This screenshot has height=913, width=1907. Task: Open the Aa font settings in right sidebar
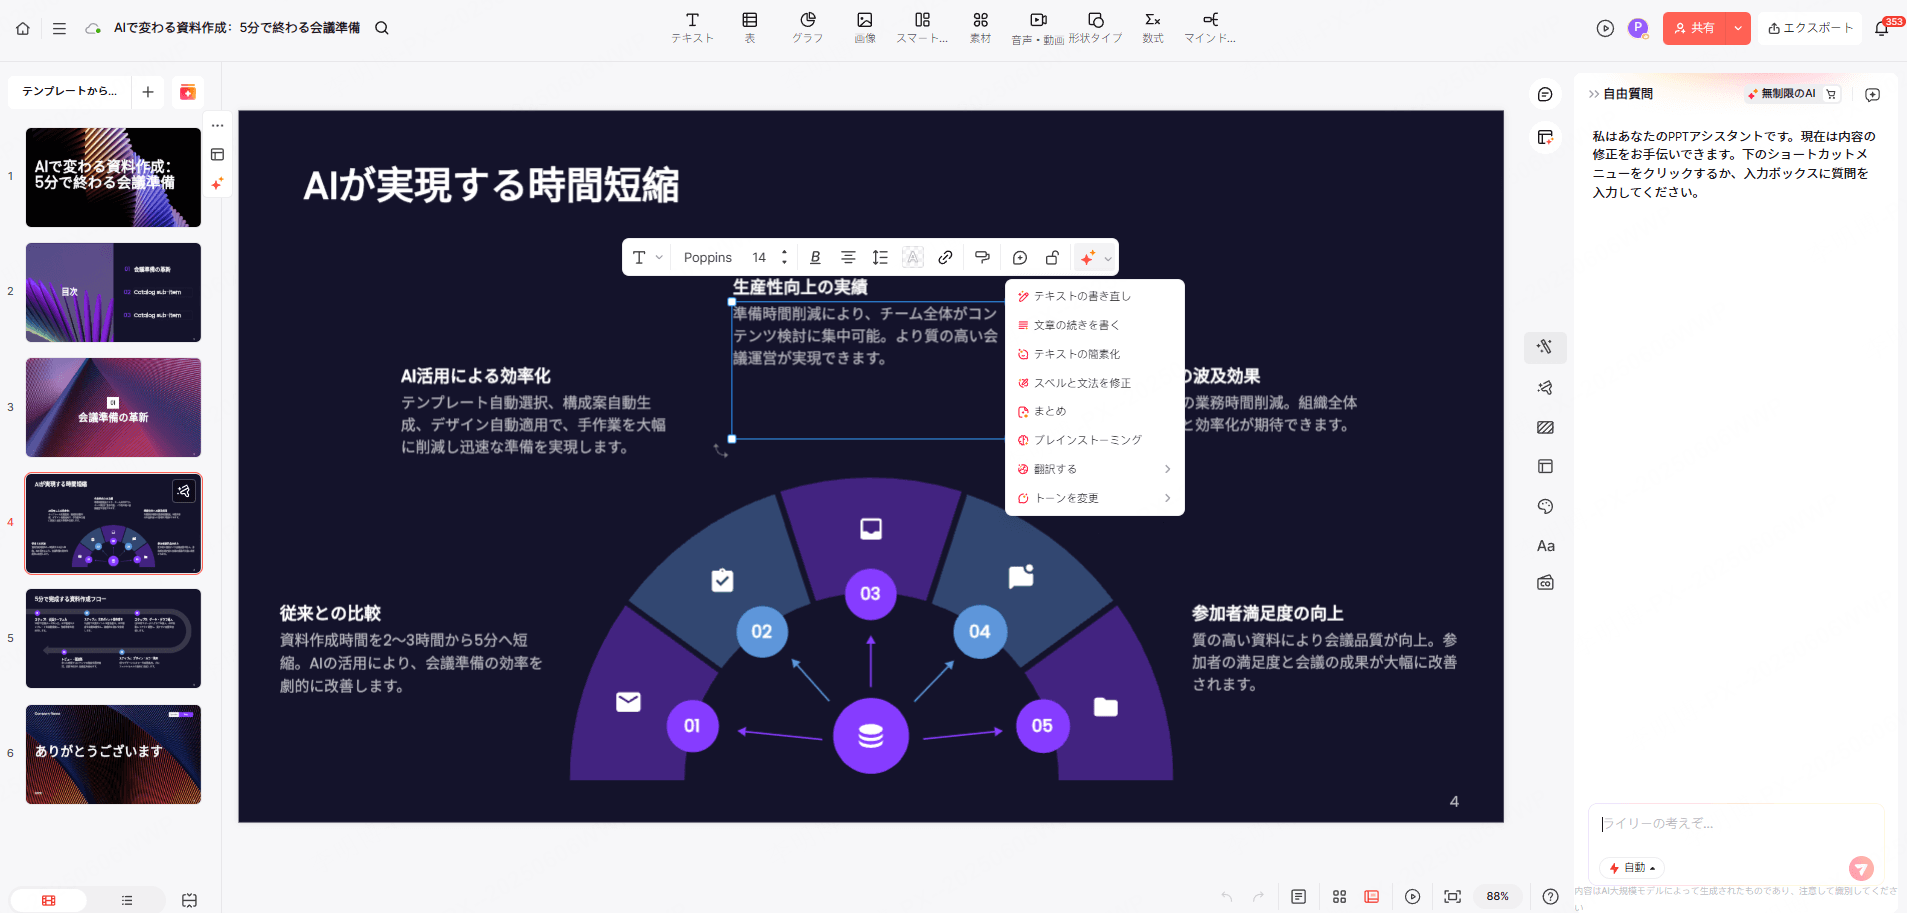pyautogui.click(x=1544, y=545)
